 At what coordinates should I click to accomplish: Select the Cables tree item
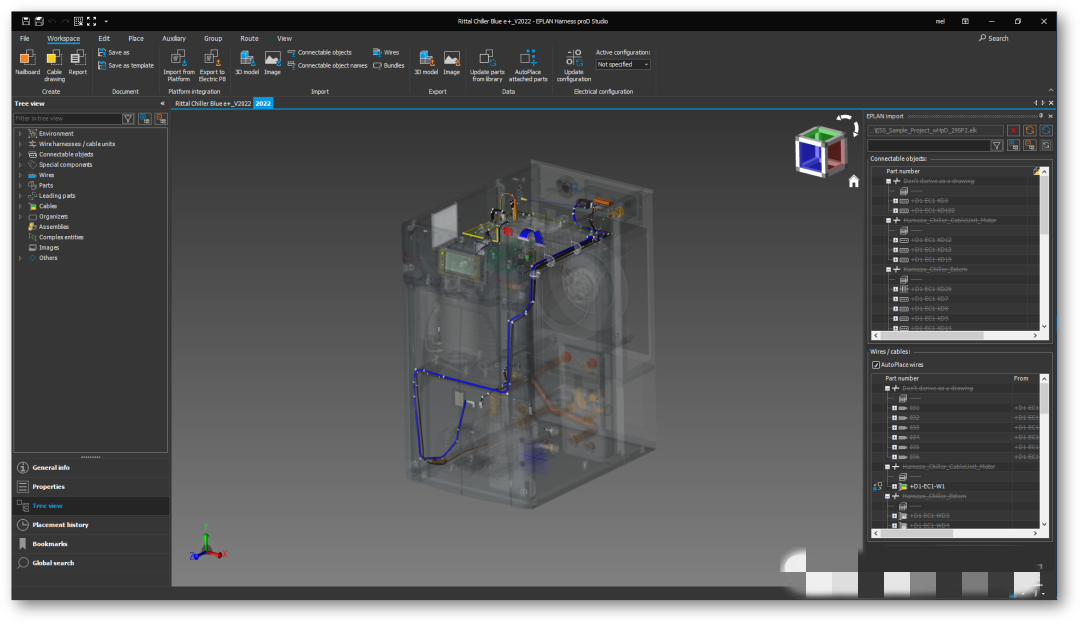point(48,206)
